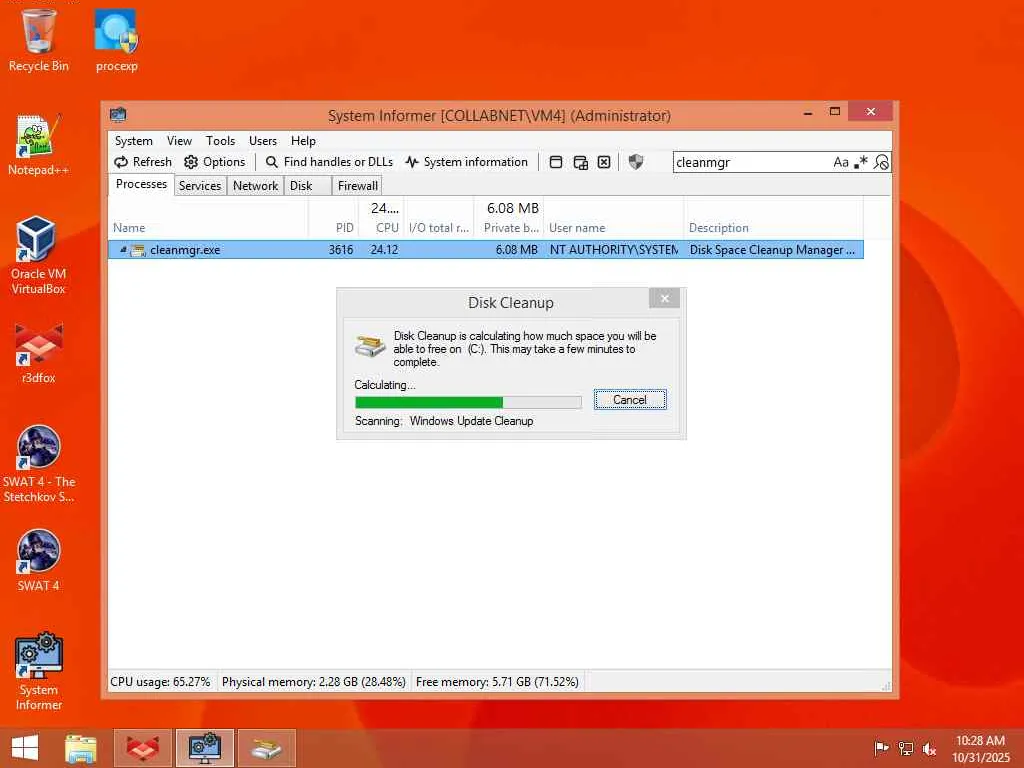Click the find window and thread icon
Screen dimensions: 1024x768
coord(580,162)
